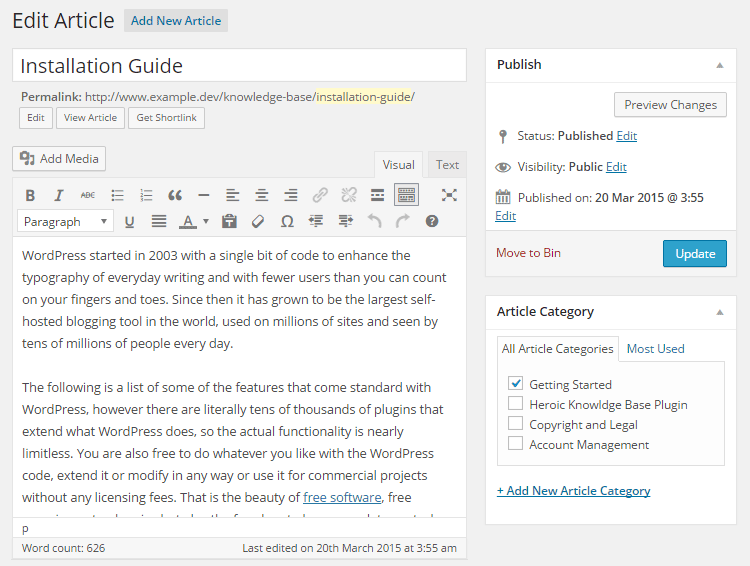Open the Paragraph format dropdown
750x566 pixels.
click(66, 222)
